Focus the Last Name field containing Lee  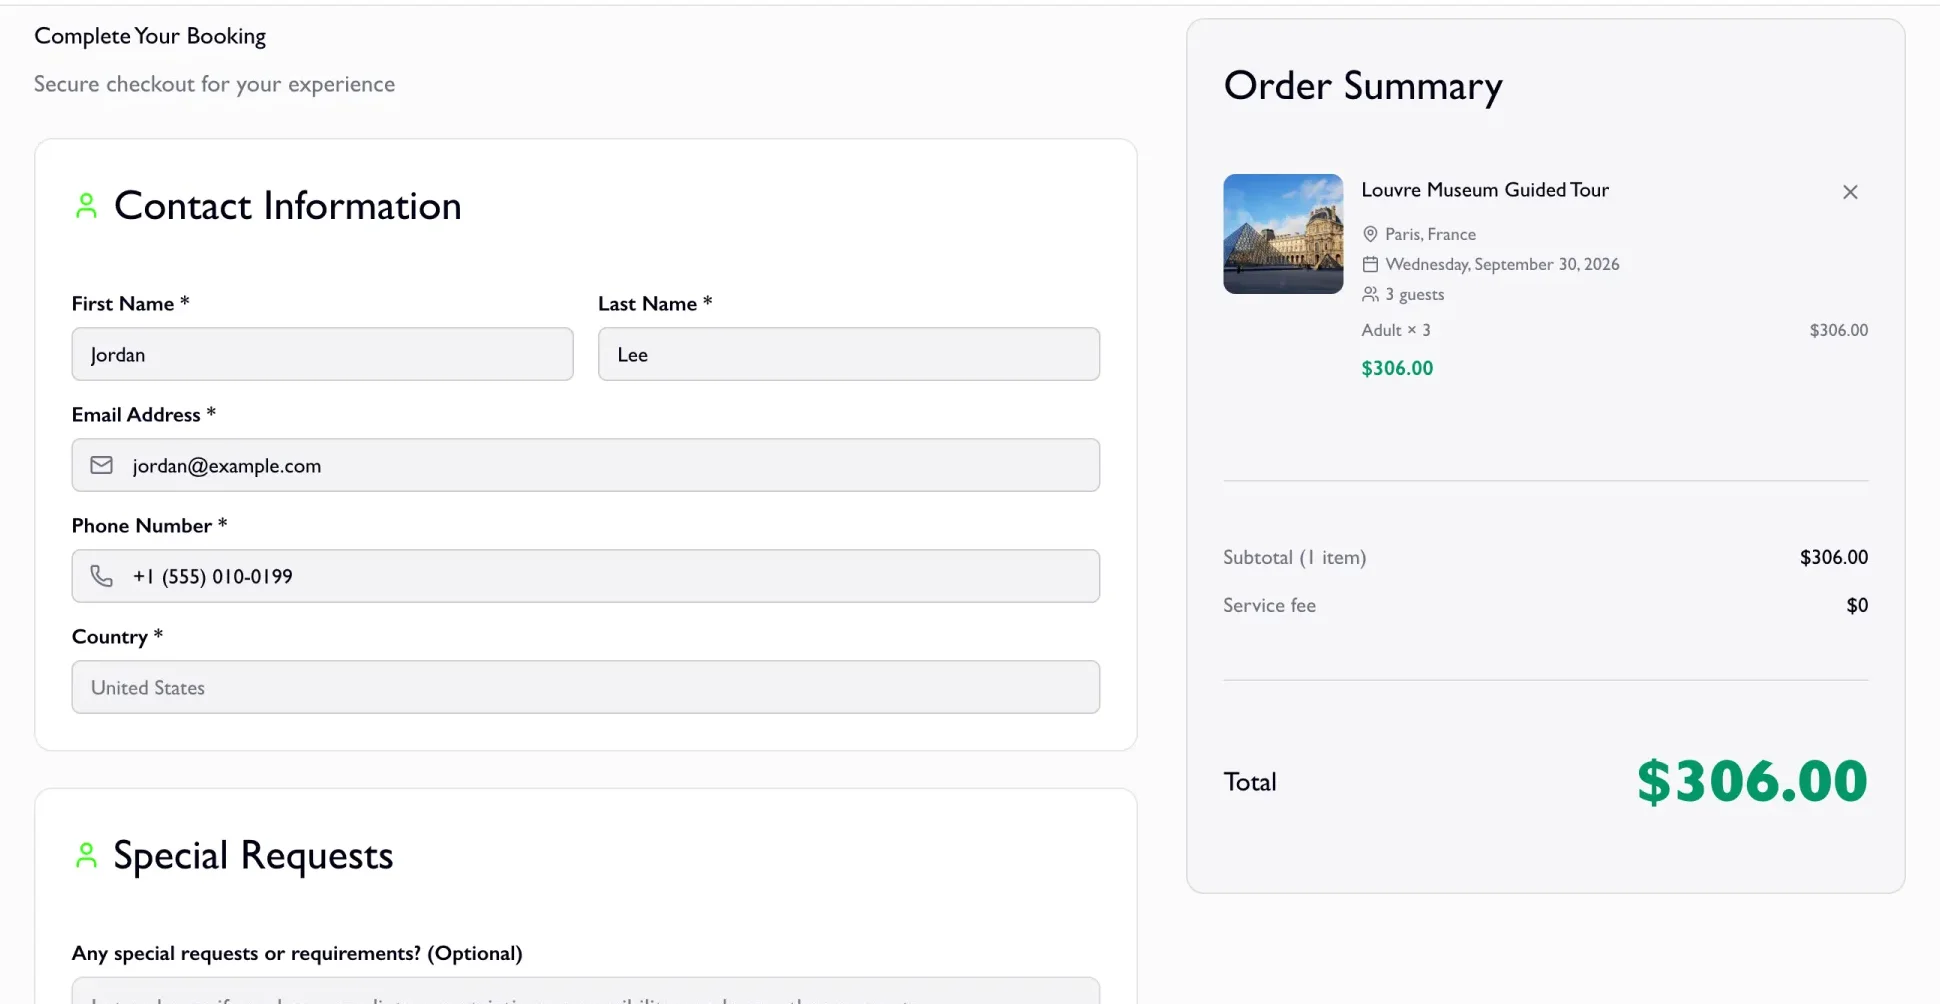point(849,354)
